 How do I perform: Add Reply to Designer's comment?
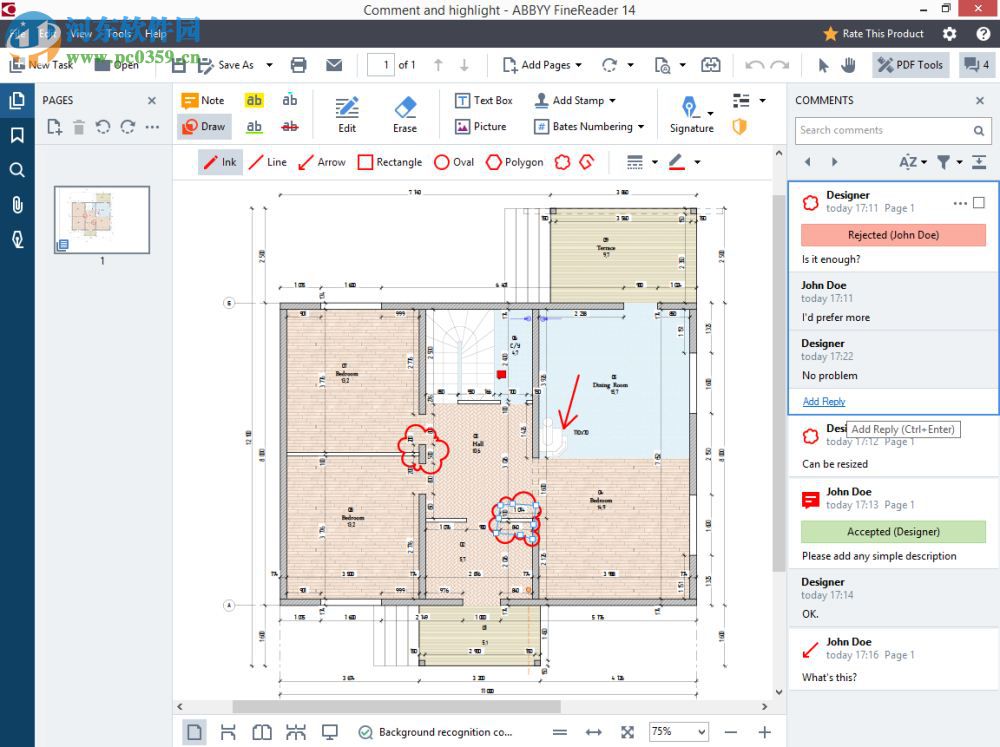pos(823,401)
